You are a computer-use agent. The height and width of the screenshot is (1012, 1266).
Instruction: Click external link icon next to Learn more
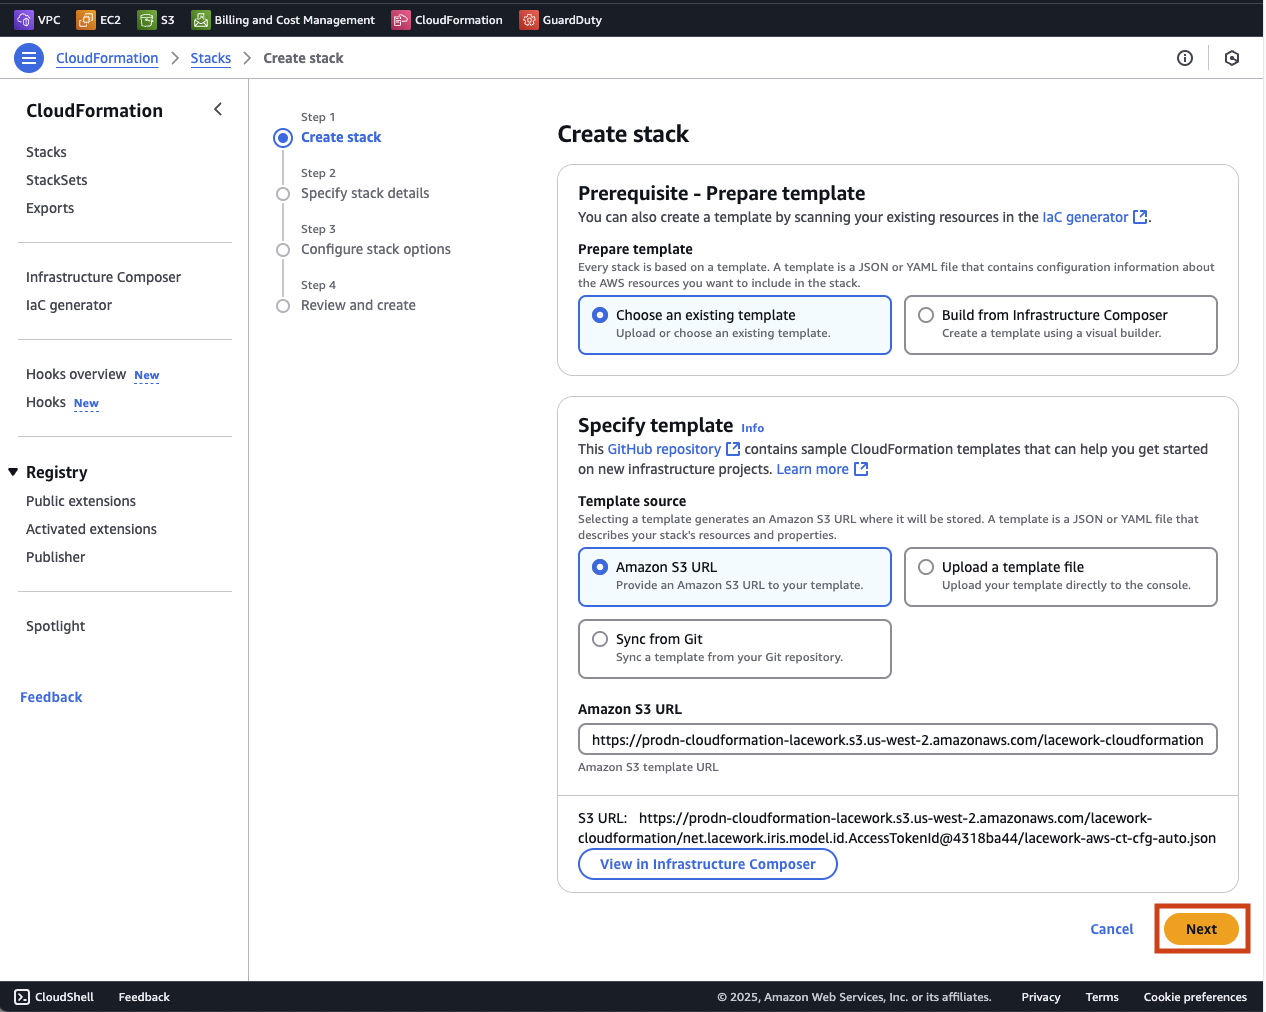861,469
